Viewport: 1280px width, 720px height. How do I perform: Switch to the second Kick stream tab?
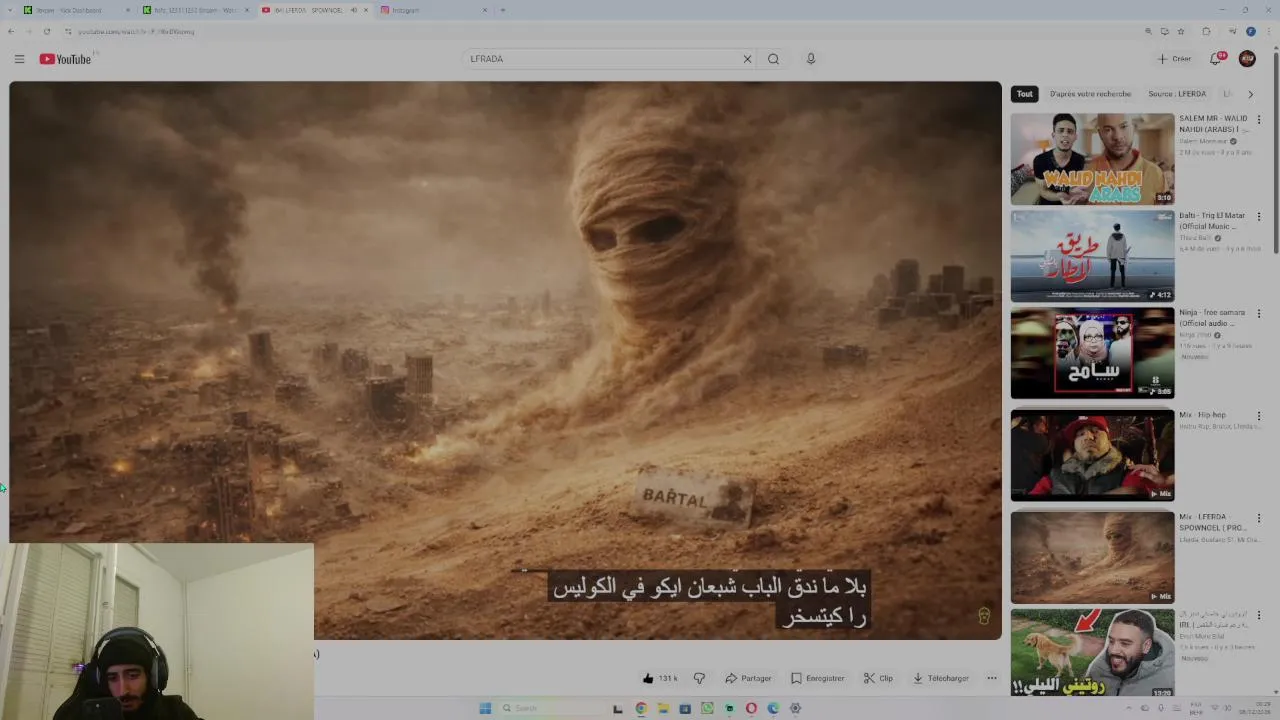[193, 10]
